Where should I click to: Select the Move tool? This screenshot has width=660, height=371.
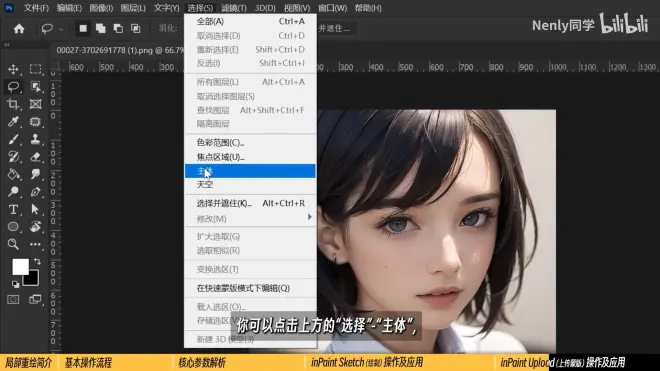click(x=13, y=69)
